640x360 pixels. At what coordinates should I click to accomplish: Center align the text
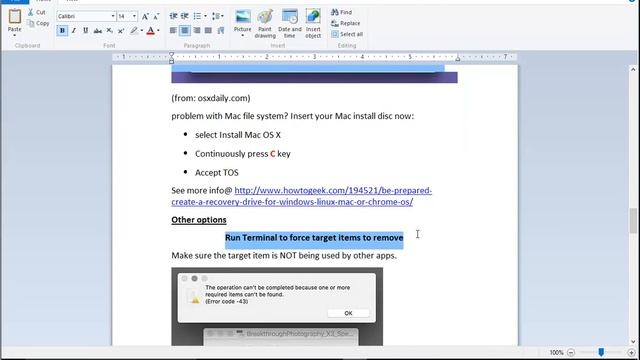(x=185, y=31)
